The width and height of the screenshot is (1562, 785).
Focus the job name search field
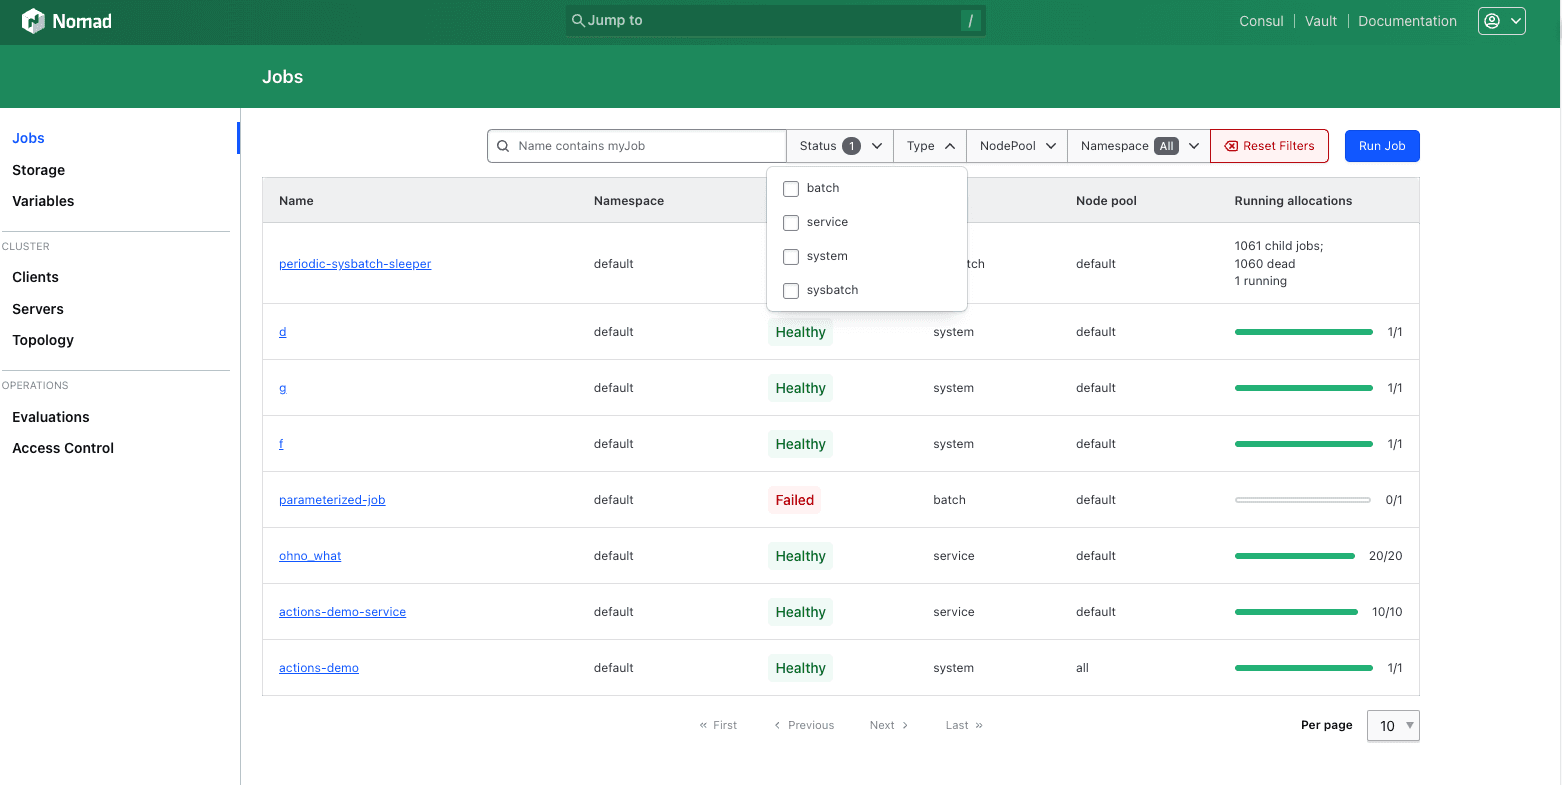coord(645,146)
